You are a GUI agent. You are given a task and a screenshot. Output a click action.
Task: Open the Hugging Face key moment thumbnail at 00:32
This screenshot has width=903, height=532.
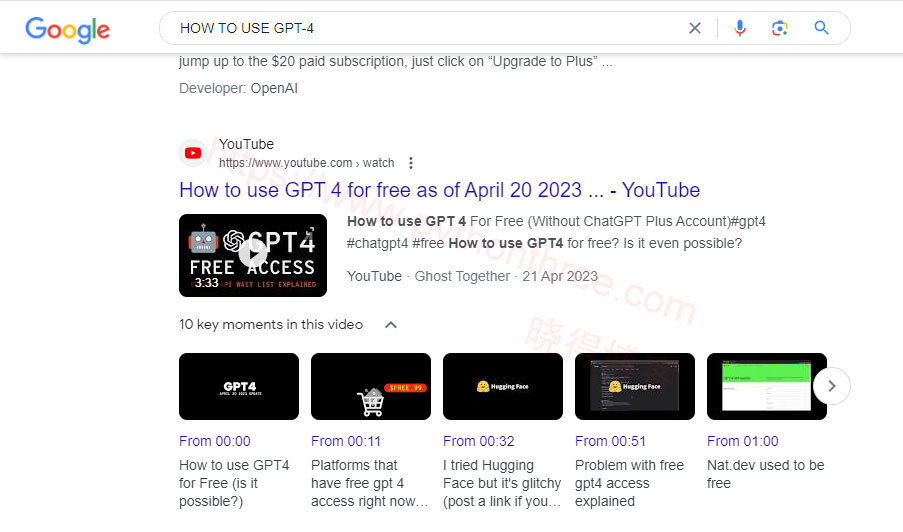[x=503, y=386]
